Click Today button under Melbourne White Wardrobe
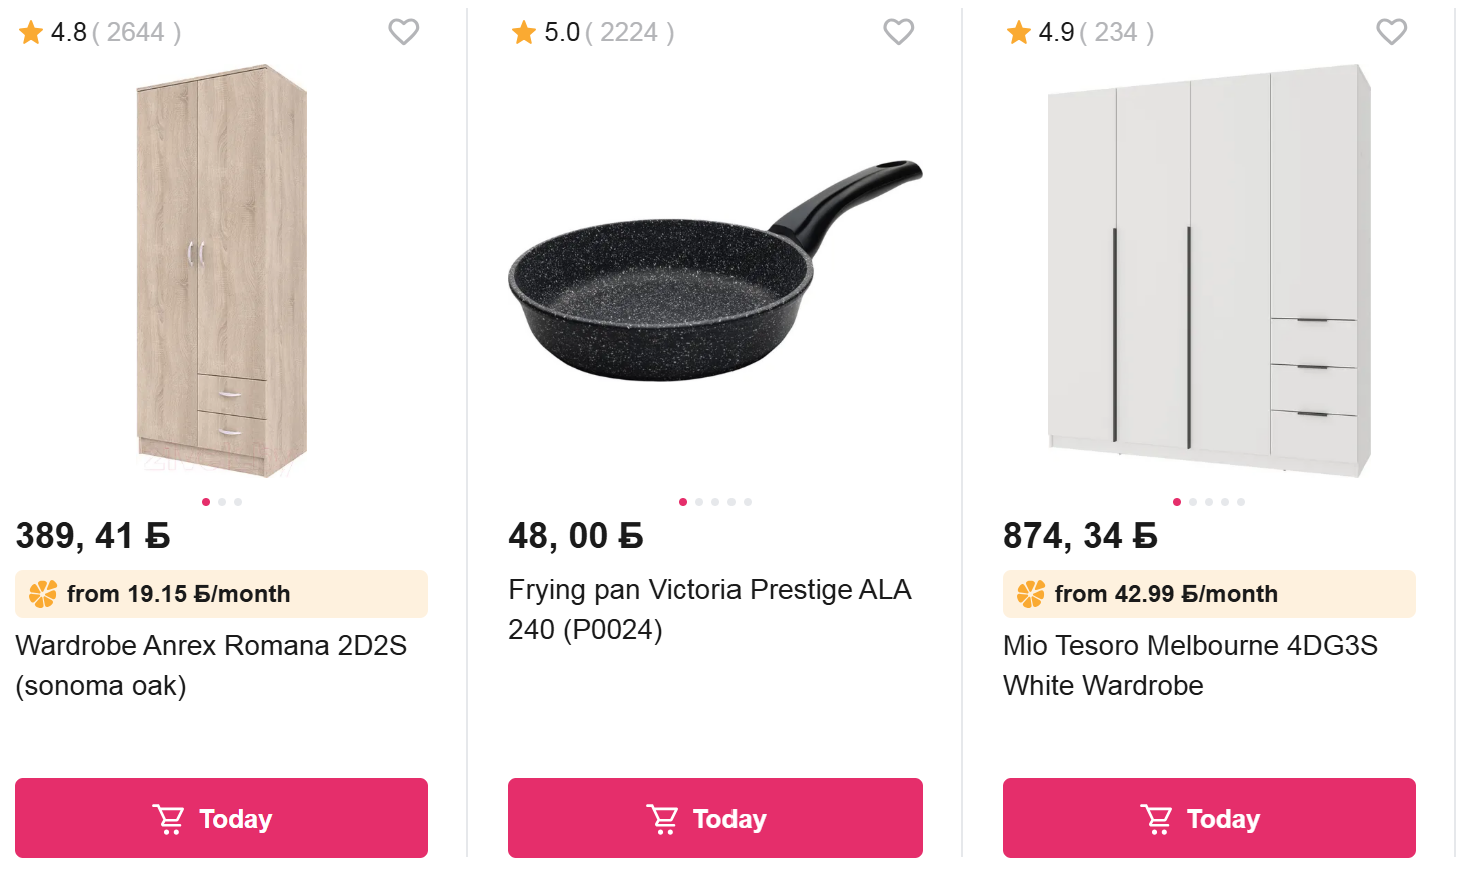Screen dimensions: 1460x886 (x=1209, y=818)
